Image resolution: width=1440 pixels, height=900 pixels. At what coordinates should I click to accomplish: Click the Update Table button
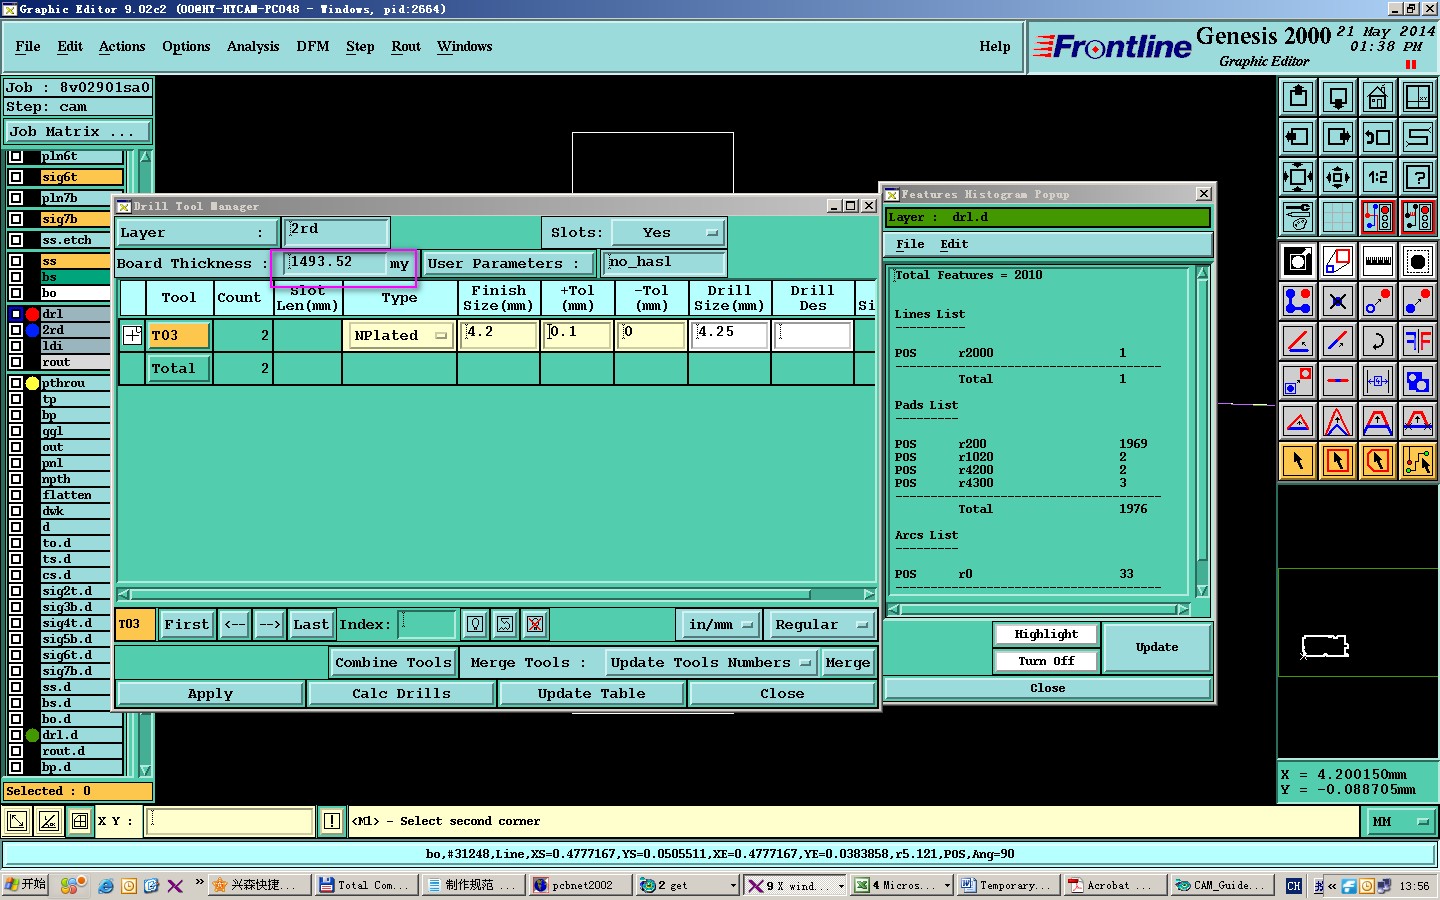tap(591, 693)
